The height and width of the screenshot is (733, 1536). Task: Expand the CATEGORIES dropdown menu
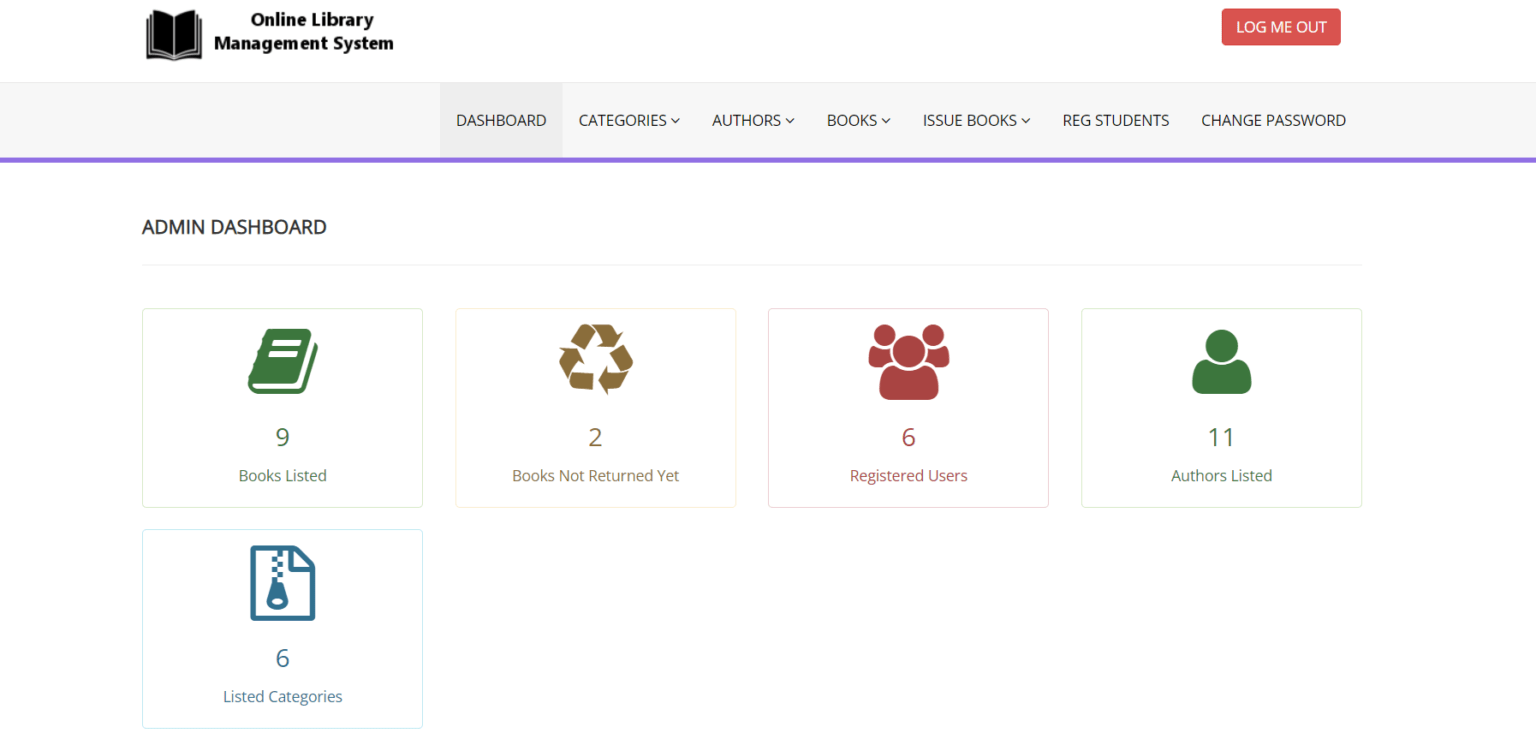(x=628, y=120)
